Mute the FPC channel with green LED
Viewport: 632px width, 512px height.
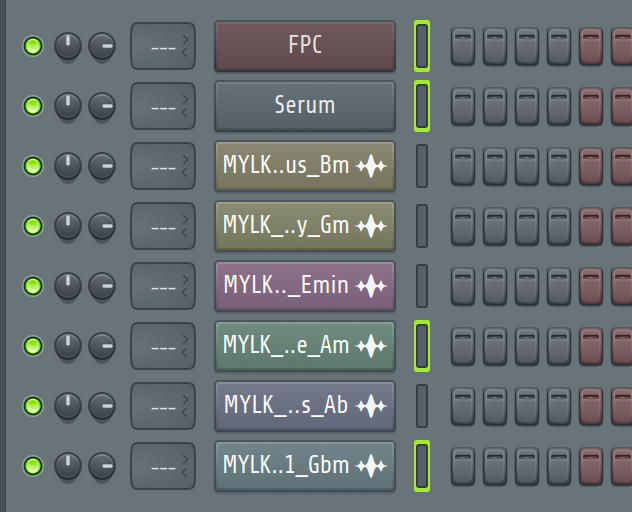[33, 46]
